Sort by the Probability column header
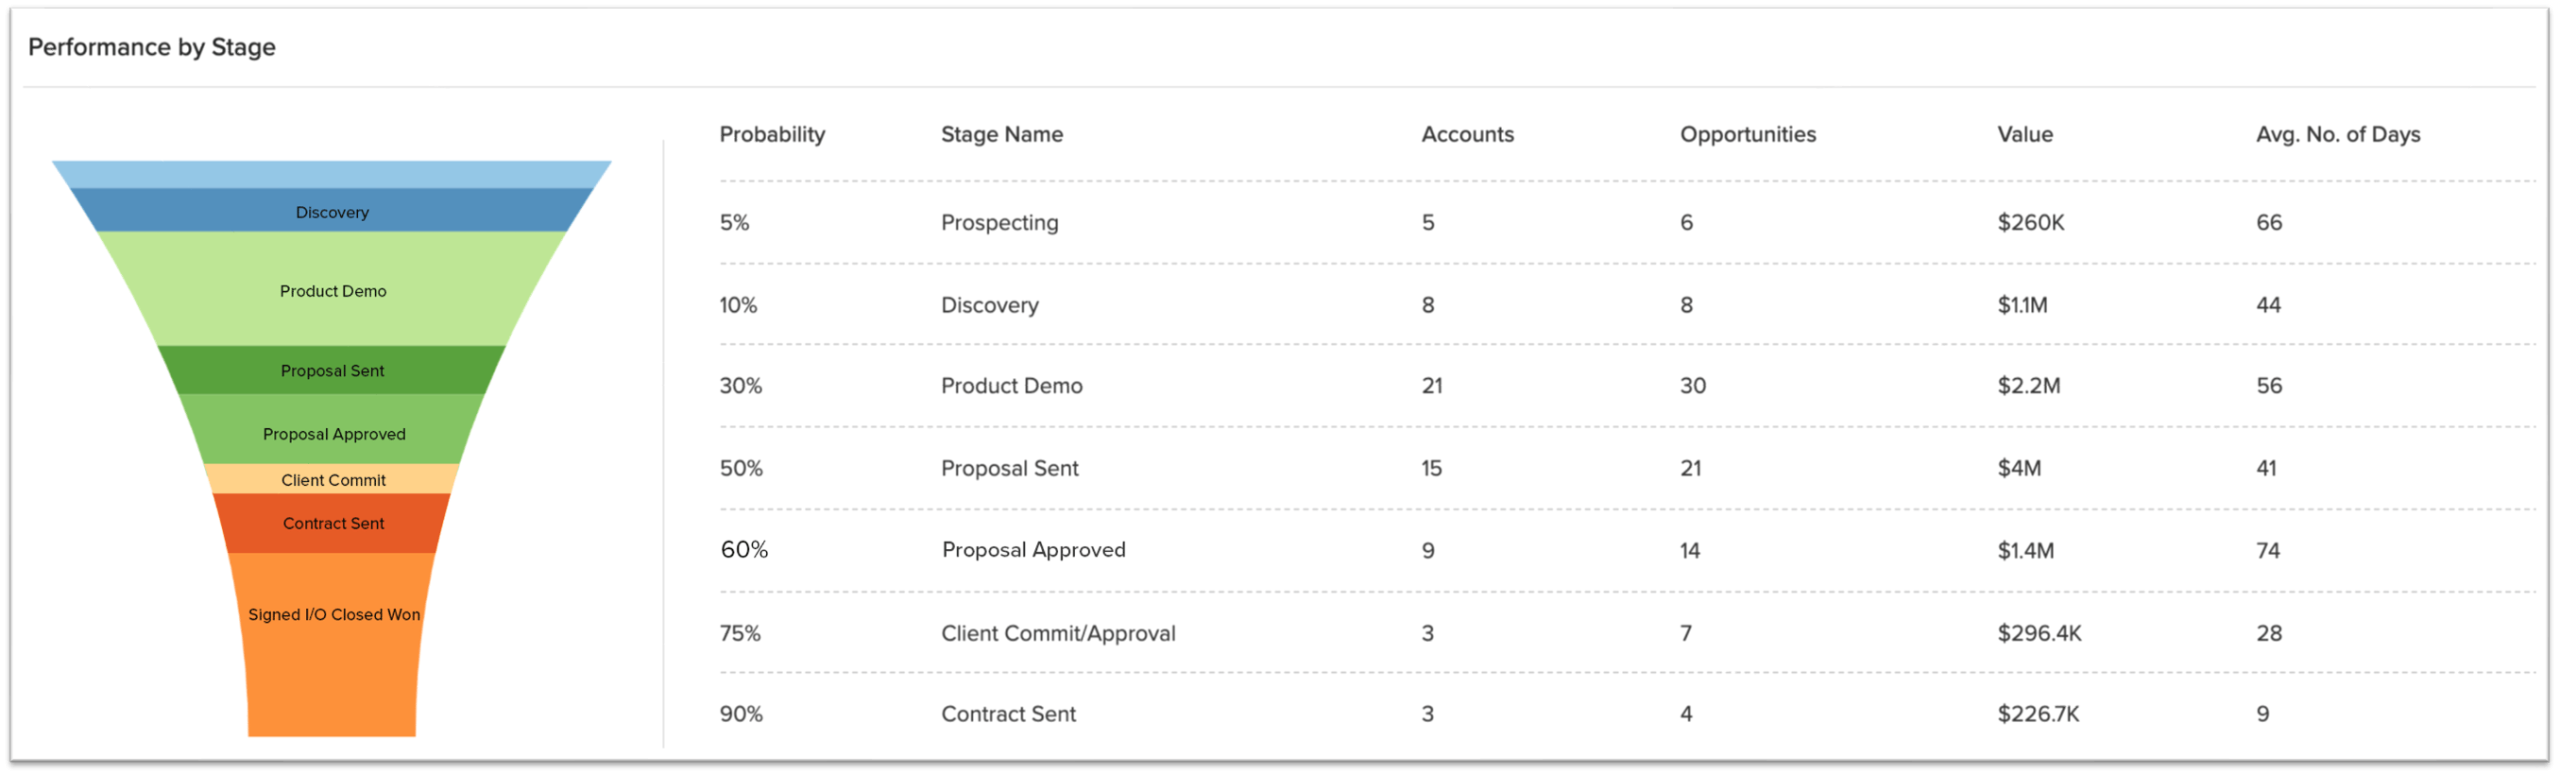The width and height of the screenshot is (2560, 775). tap(772, 134)
